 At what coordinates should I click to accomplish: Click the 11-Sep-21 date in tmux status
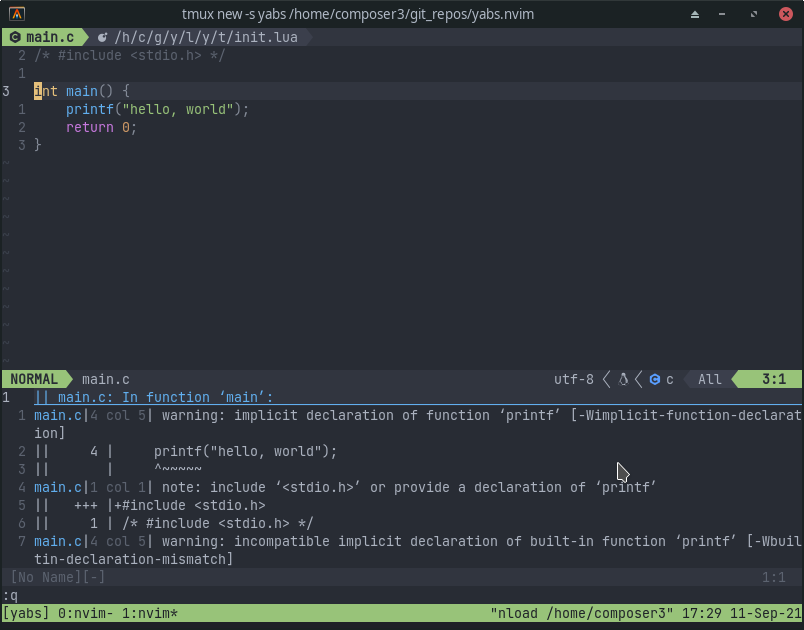point(766,613)
